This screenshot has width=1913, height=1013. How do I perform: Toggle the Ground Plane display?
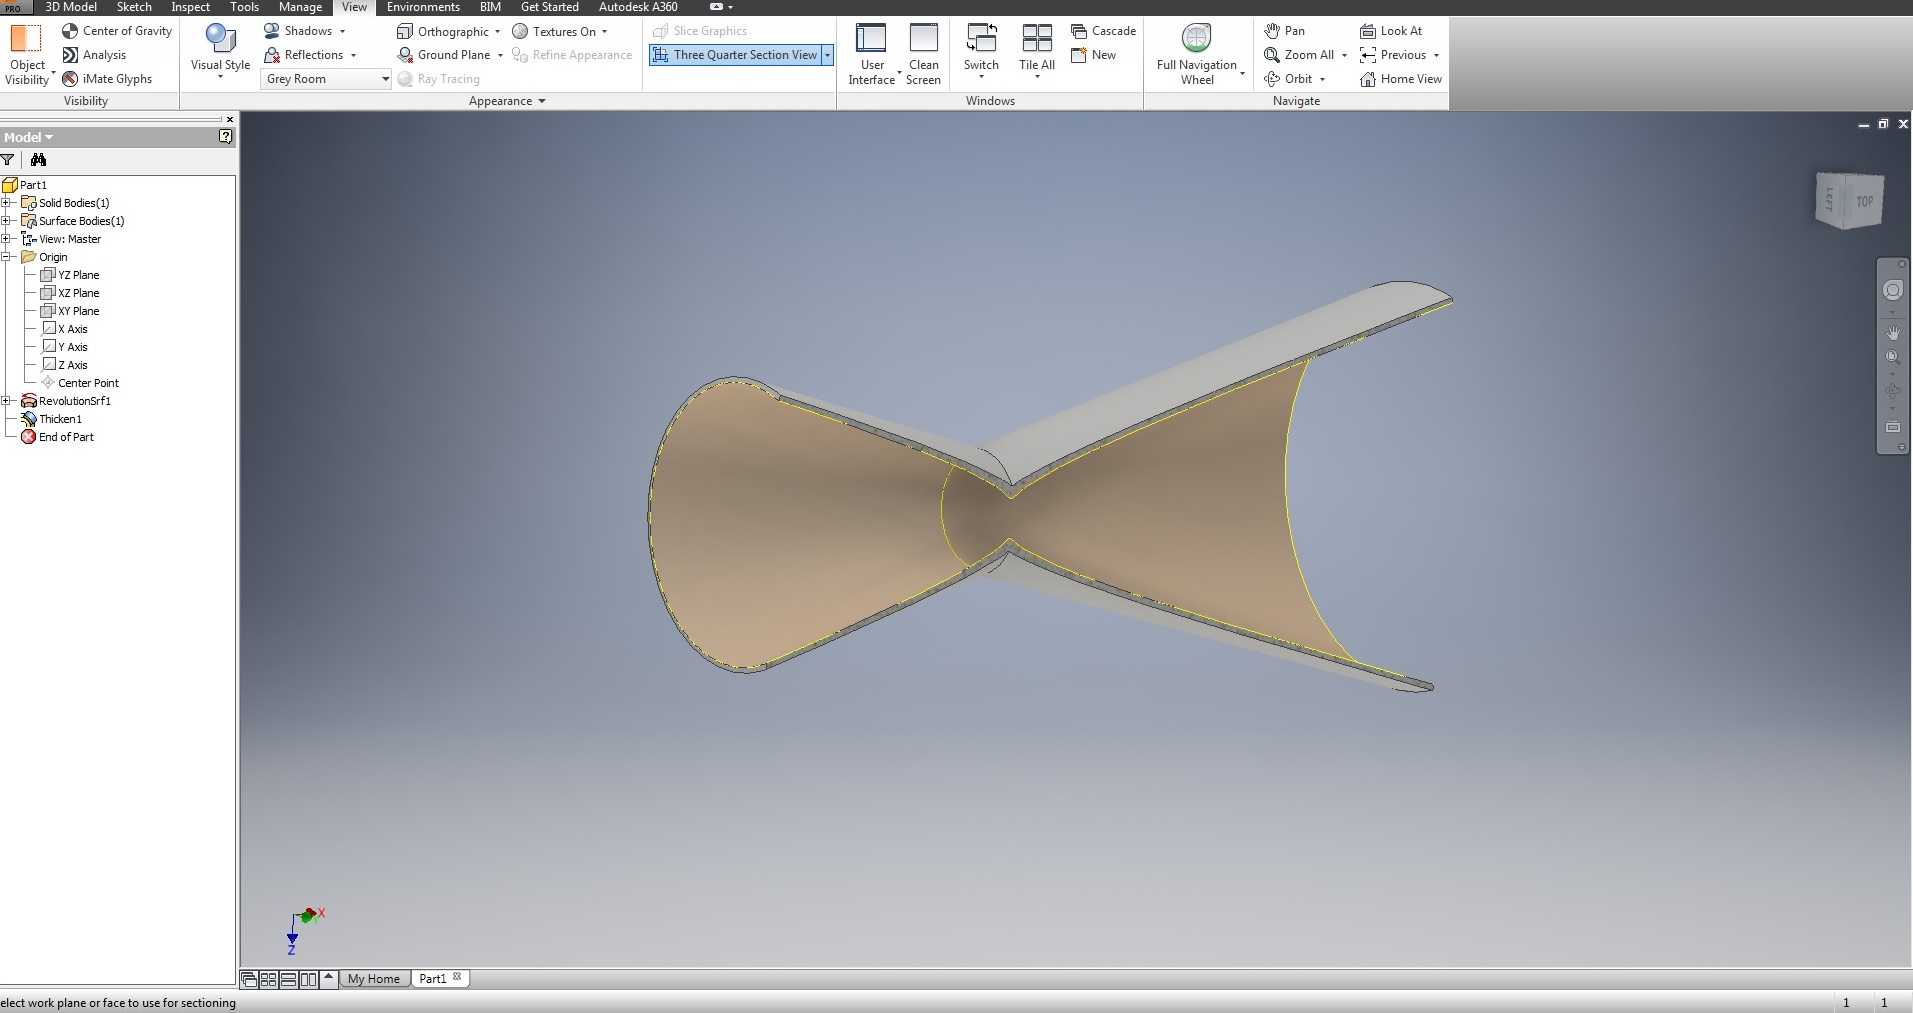click(450, 55)
